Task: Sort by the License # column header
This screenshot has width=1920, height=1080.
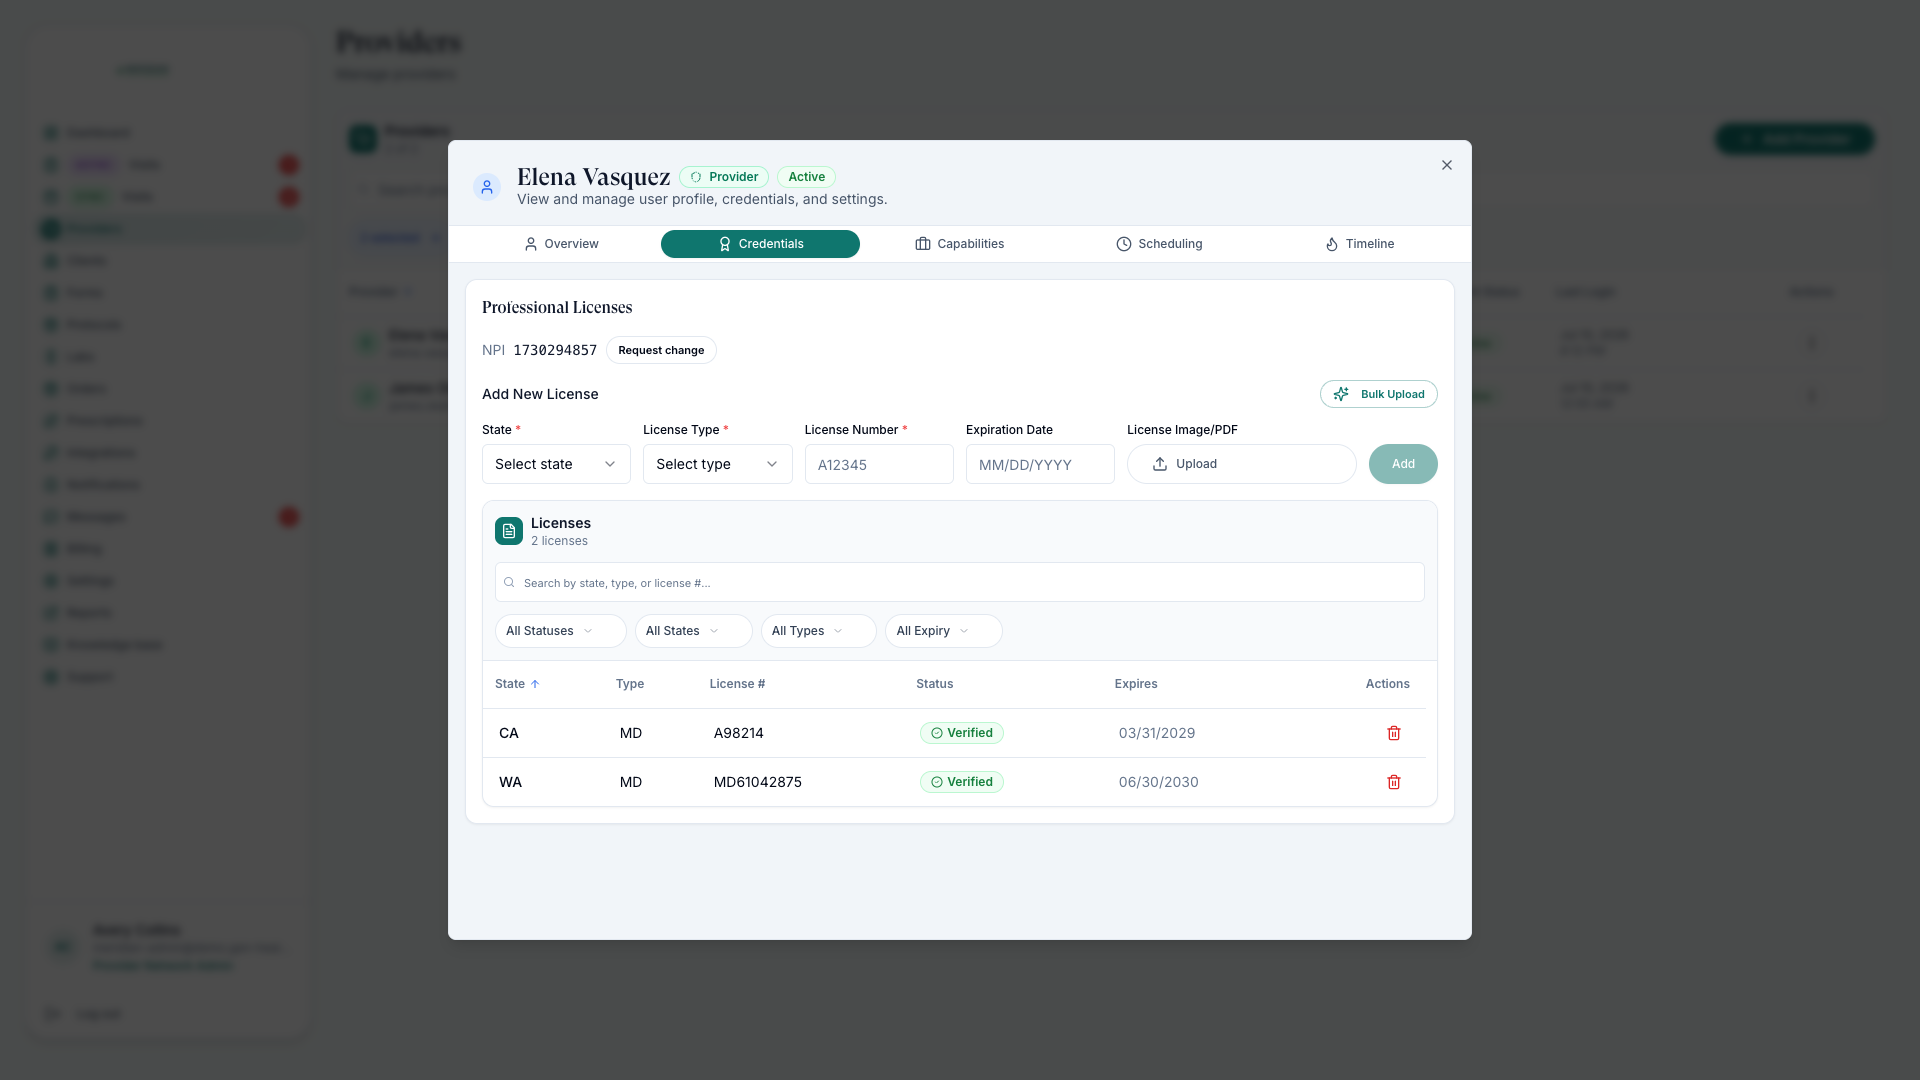Action: coord(737,684)
